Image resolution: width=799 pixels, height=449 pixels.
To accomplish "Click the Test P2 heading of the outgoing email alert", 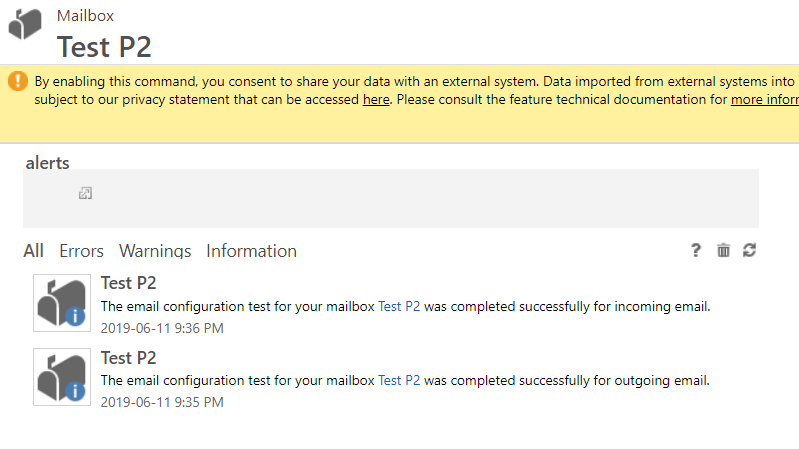I will coord(128,358).
